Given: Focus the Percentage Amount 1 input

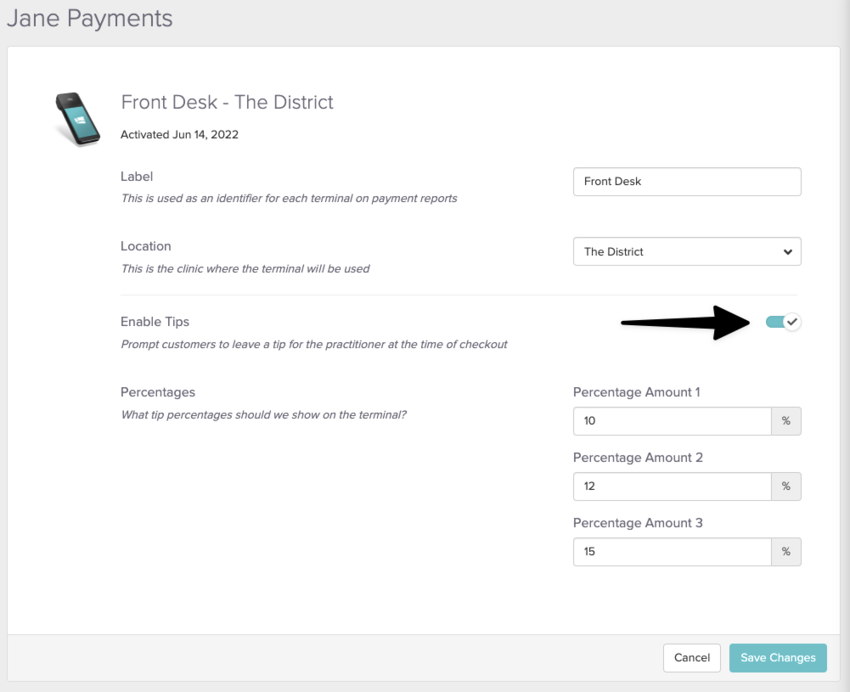Looking at the screenshot, I should click(x=672, y=421).
